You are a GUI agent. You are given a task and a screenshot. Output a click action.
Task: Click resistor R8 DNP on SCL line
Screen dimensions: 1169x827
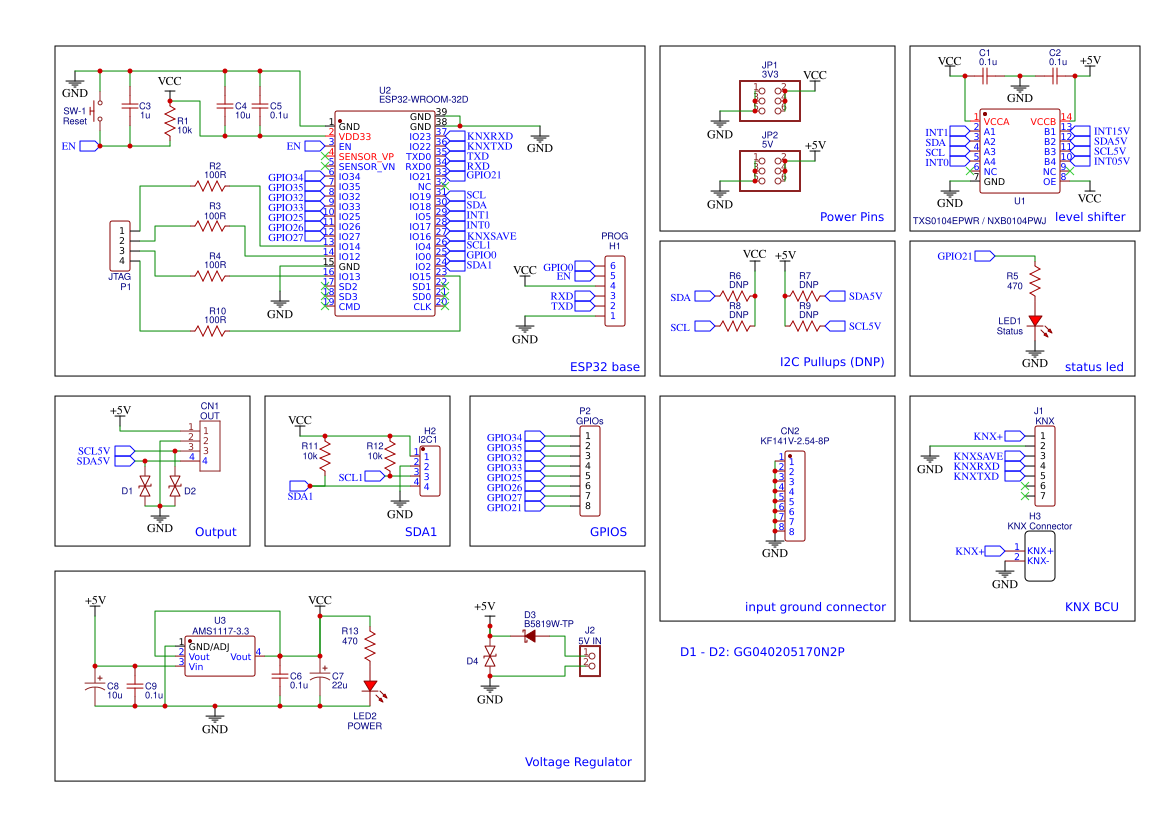point(734,326)
